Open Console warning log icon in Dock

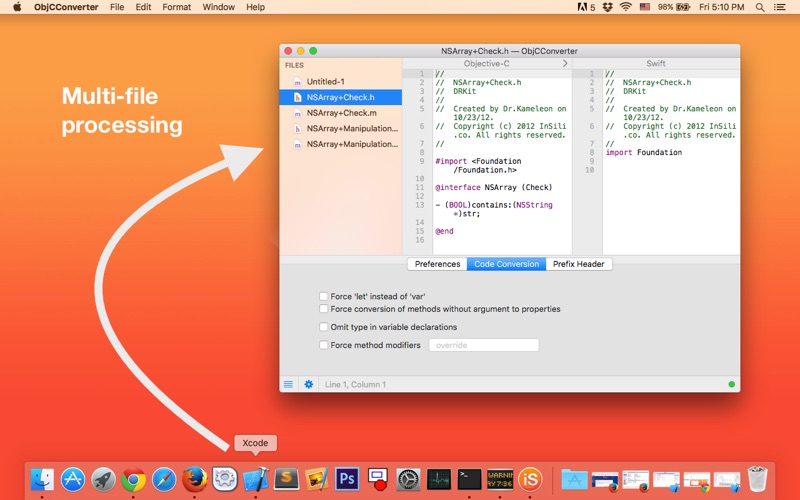click(499, 480)
